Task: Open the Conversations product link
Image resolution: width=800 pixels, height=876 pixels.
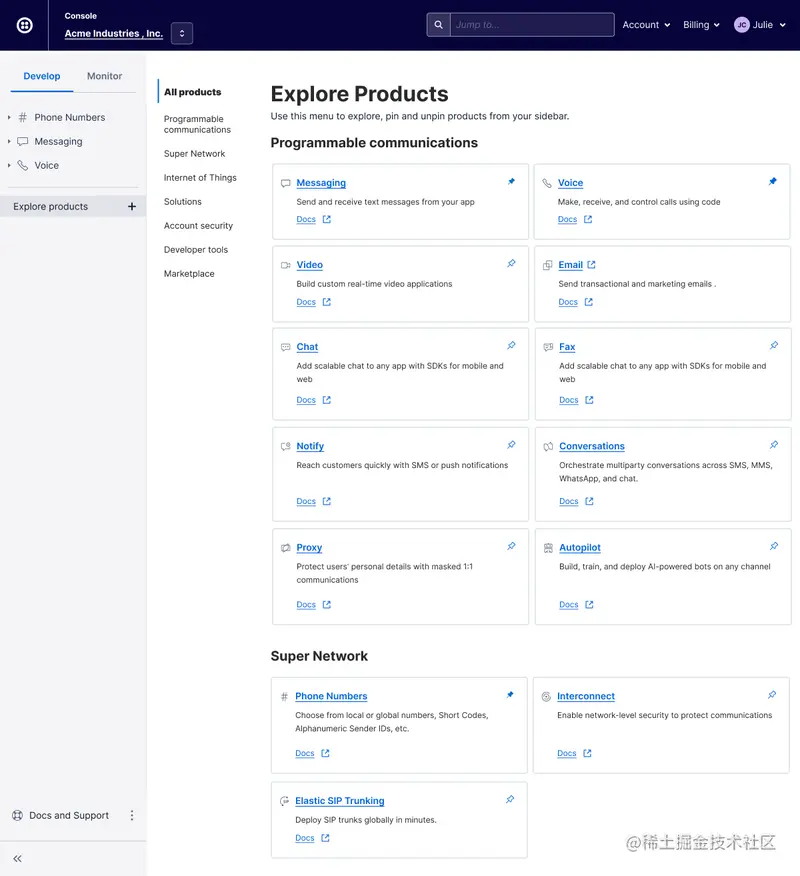Action: [x=592, y=447]
